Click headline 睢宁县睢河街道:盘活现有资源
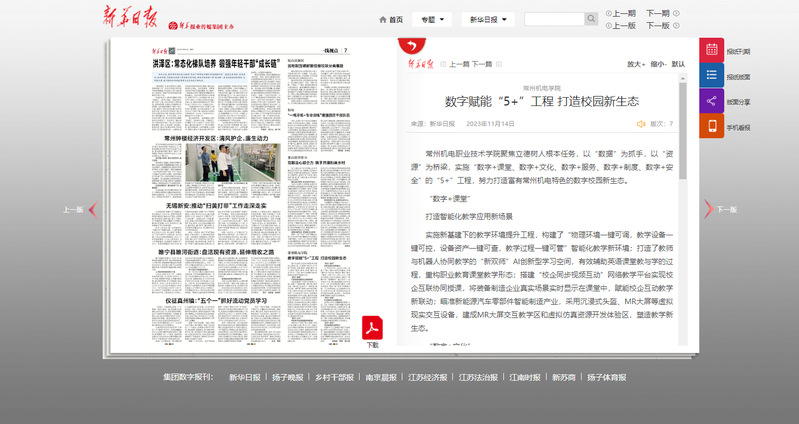The height and width of the screenshot is (424, 799). click(216, 252)
